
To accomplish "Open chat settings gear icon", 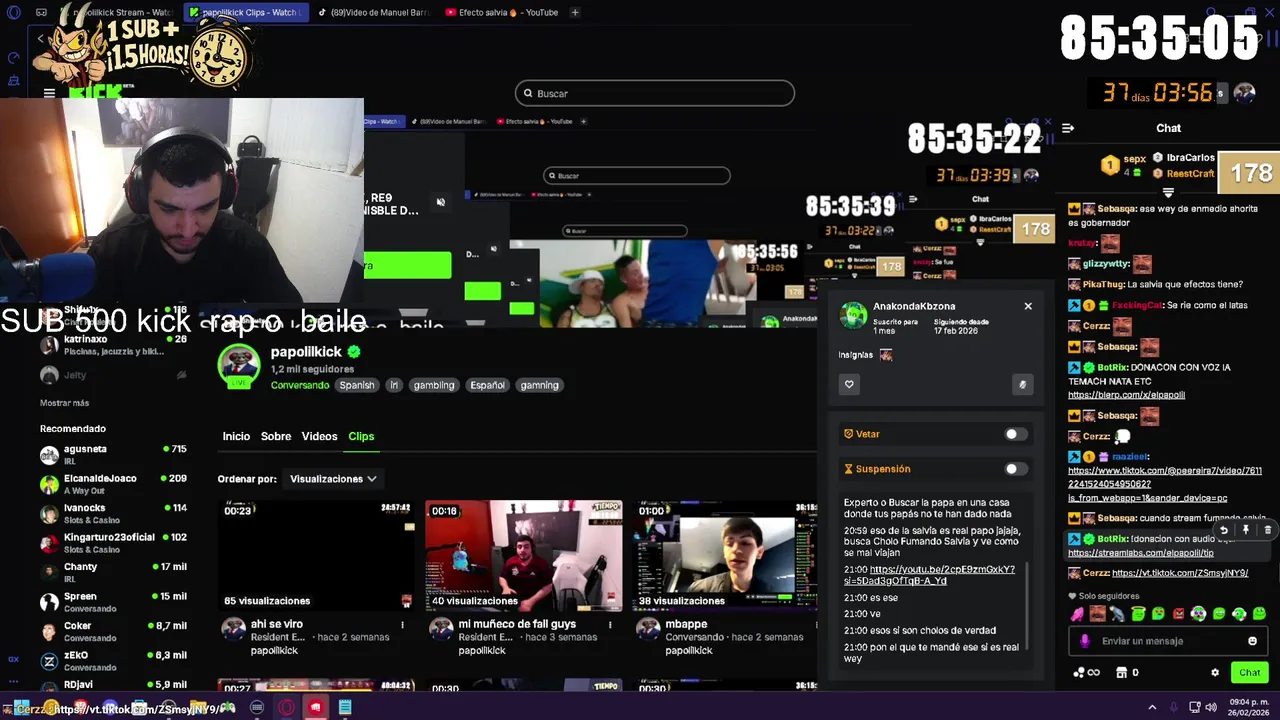I will [1215, 673].
